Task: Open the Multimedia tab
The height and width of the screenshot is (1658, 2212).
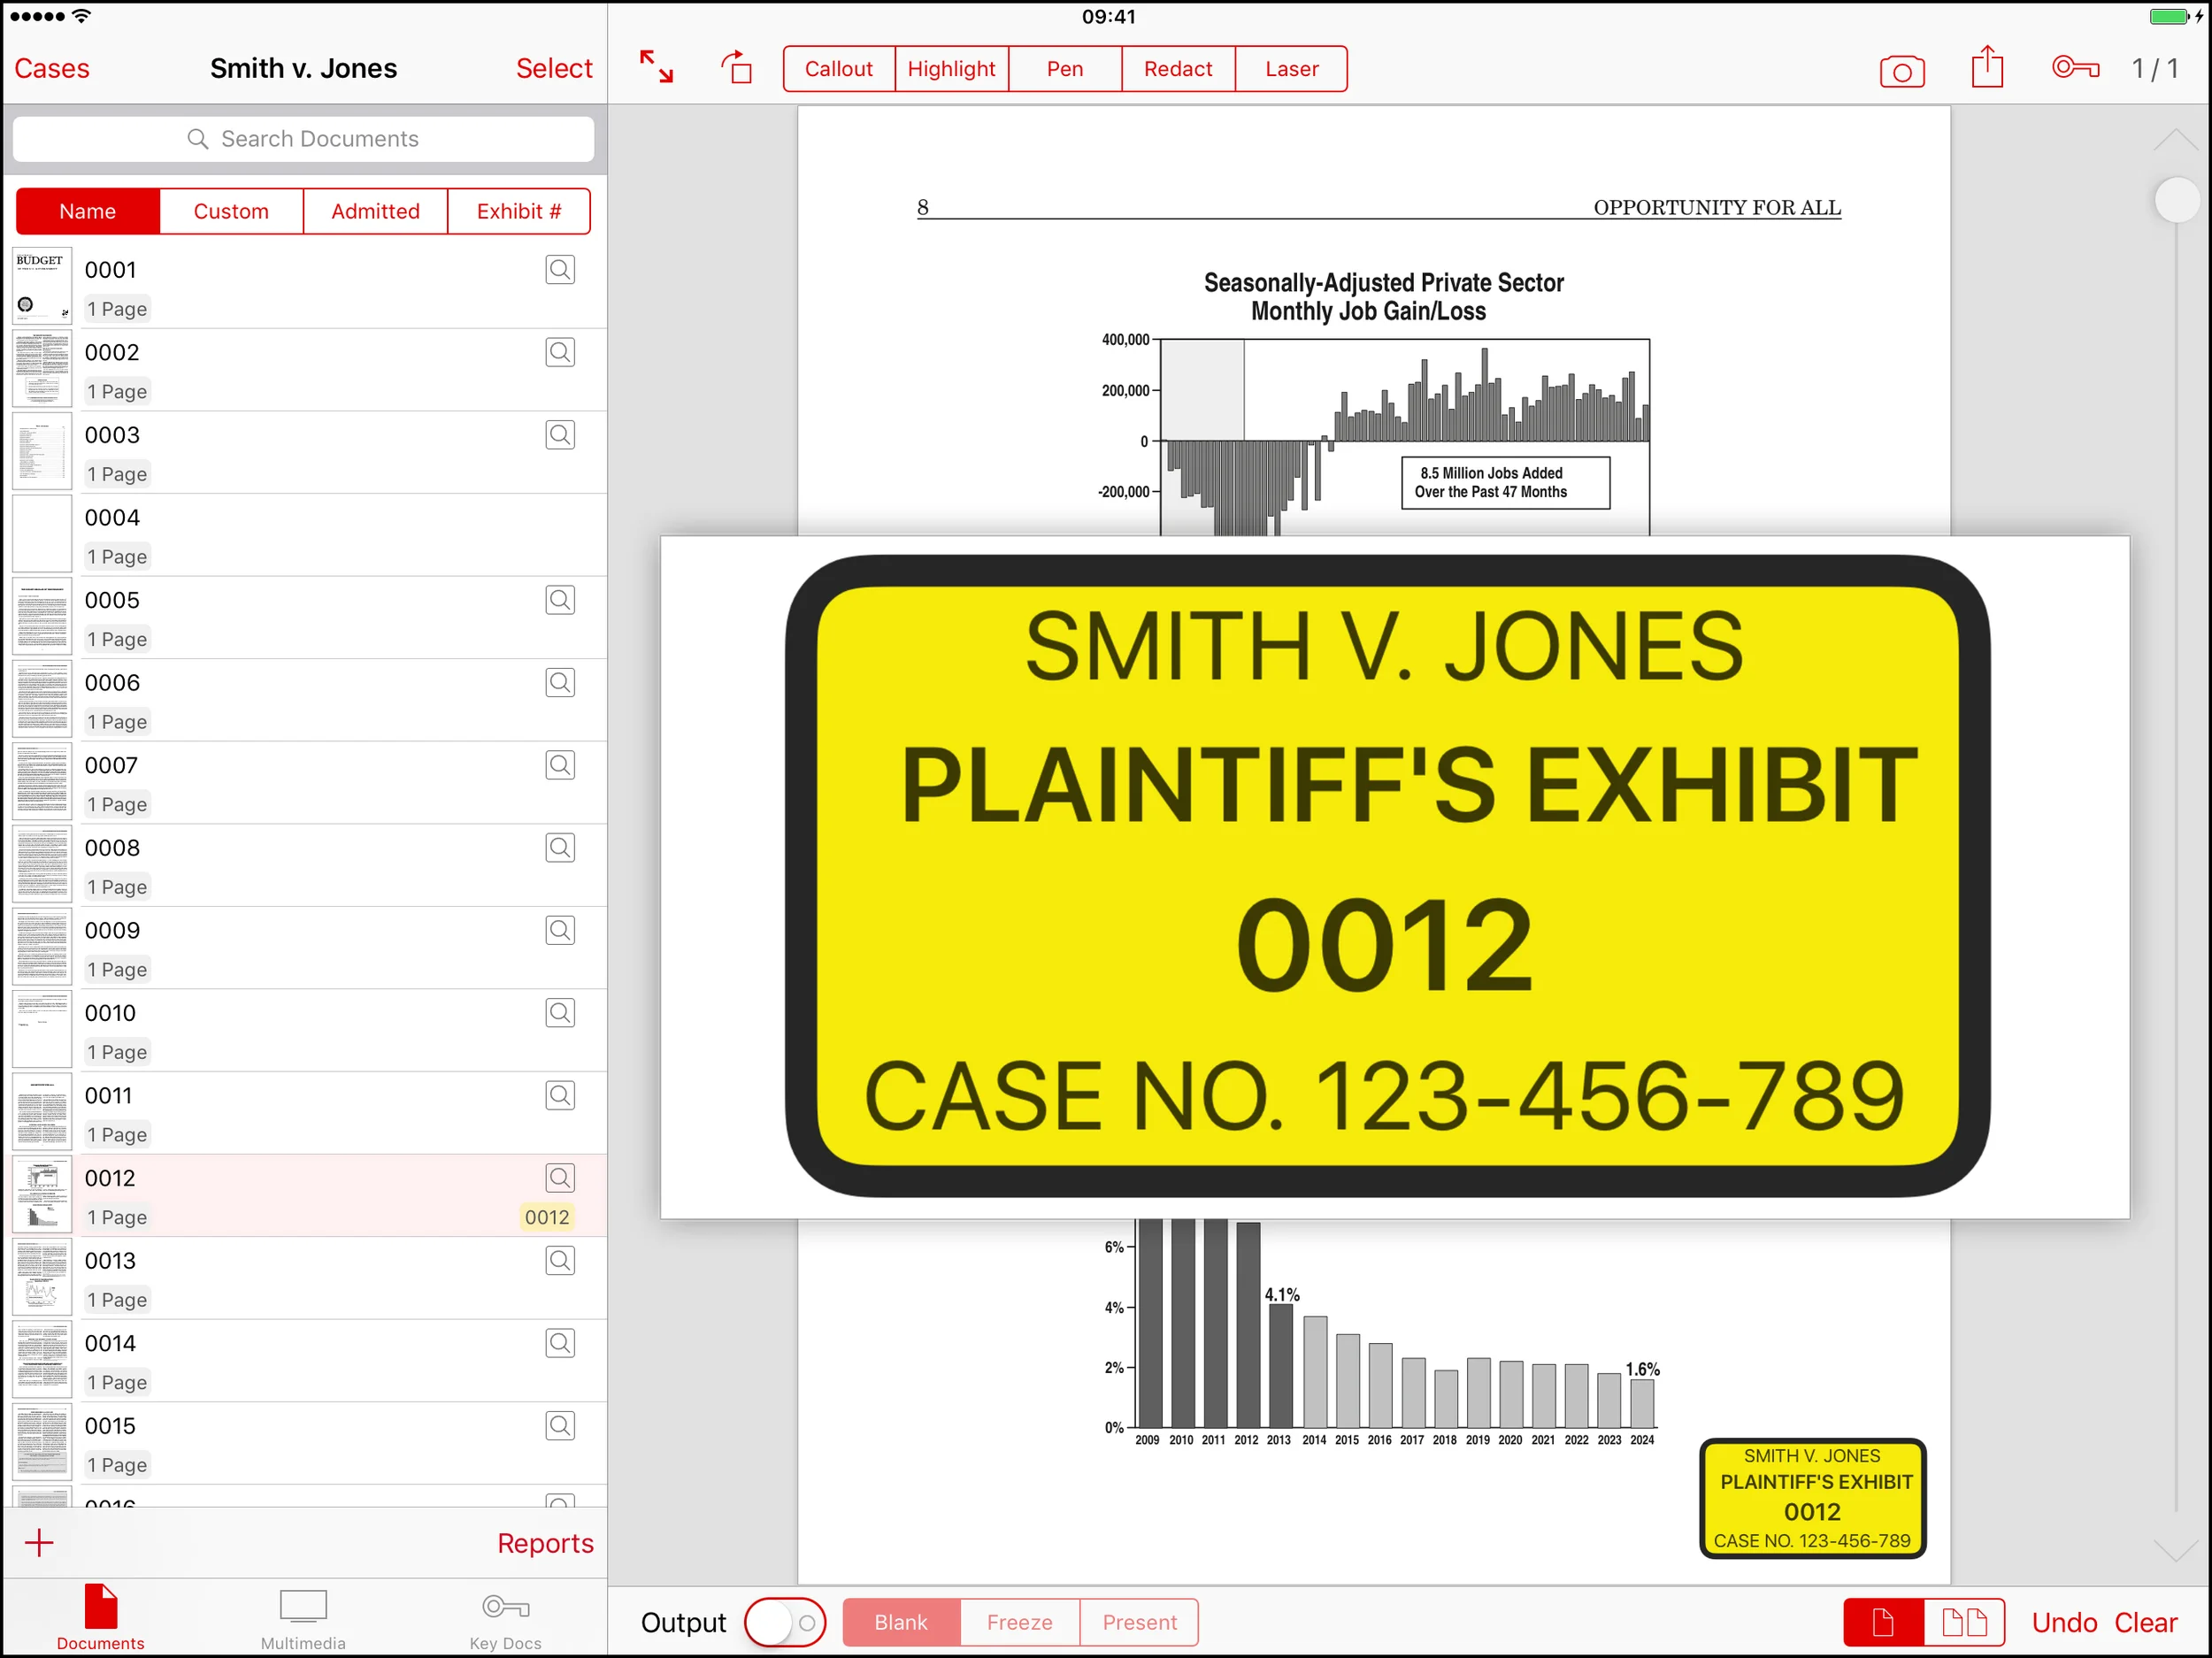Action: [303, 1619]
